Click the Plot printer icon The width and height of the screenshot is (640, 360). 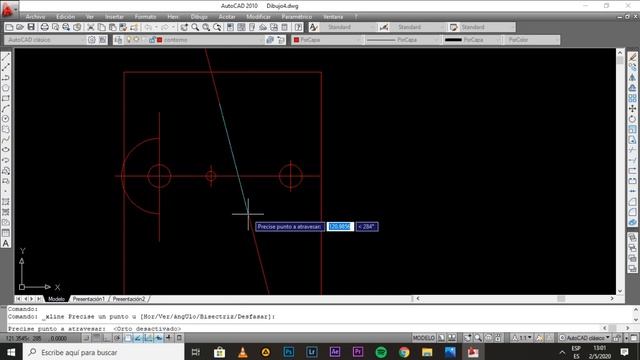(x=44, y=27)
